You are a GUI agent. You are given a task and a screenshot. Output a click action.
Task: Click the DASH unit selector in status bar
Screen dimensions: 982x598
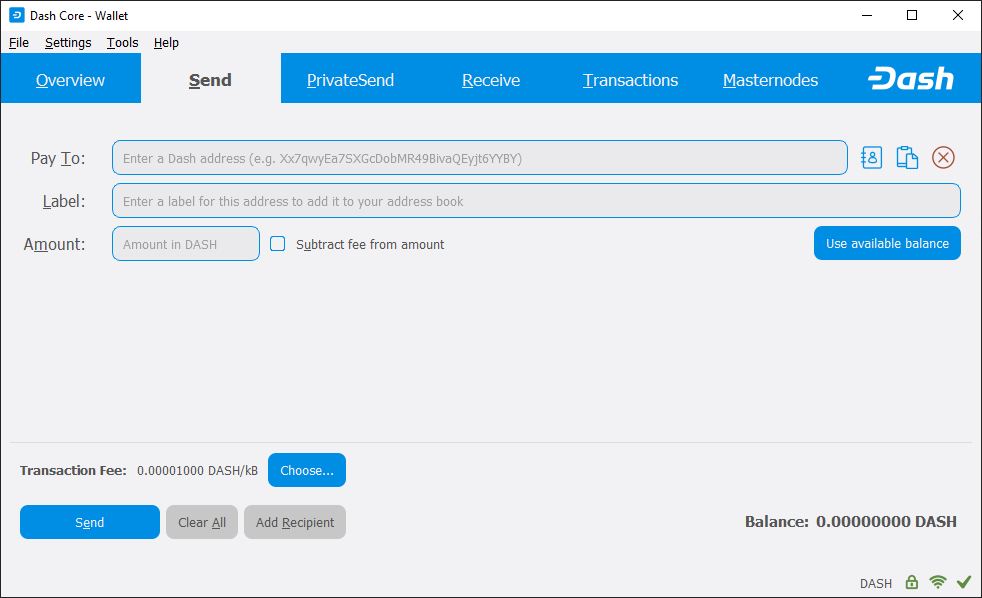[x=876, y=584]
